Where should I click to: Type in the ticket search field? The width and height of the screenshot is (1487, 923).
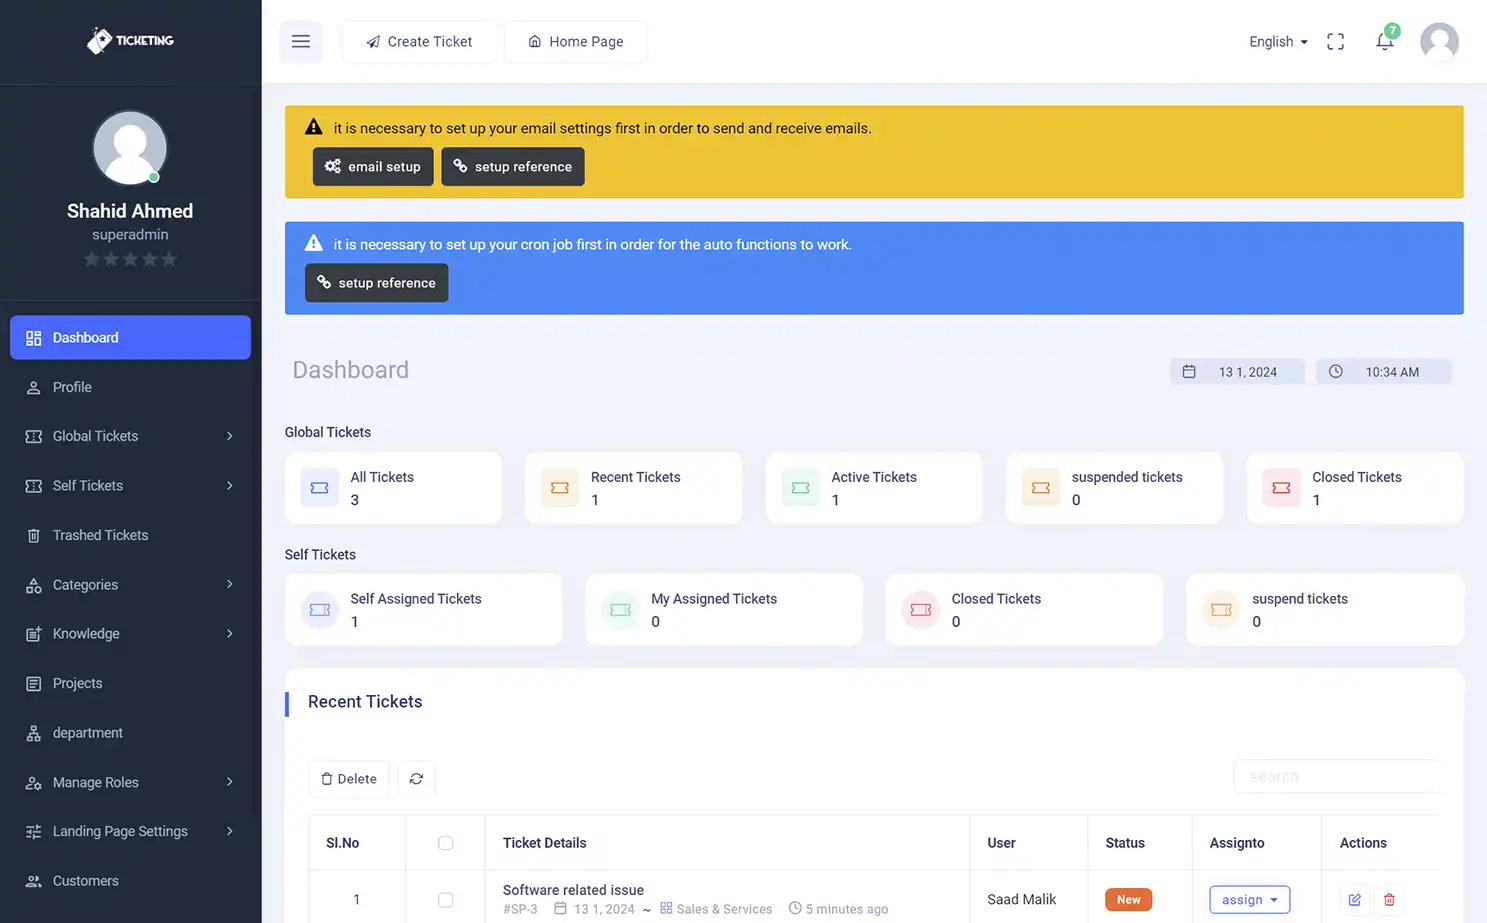pyautogui.click(x=1337, y=776)
